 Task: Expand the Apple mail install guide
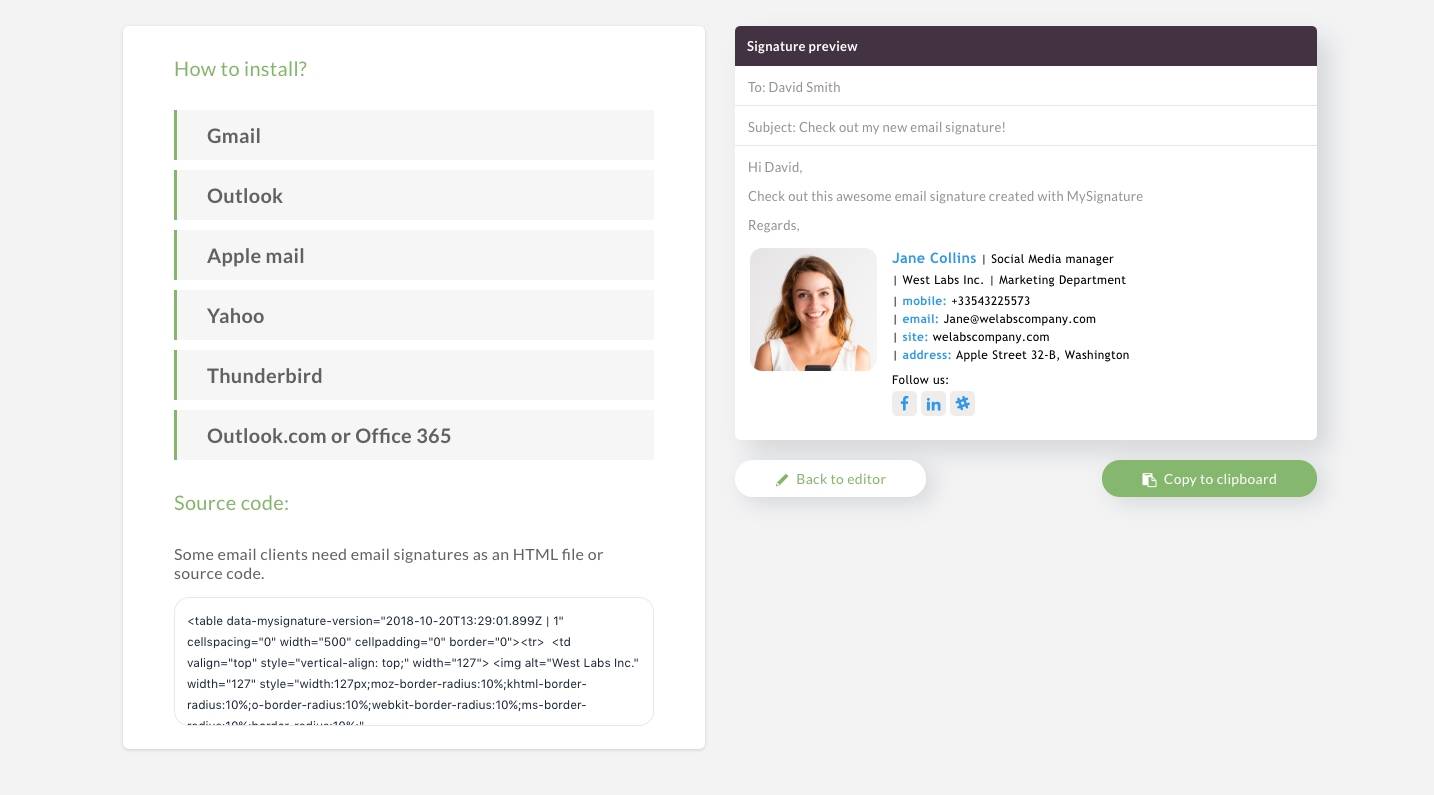click(414, 255)
